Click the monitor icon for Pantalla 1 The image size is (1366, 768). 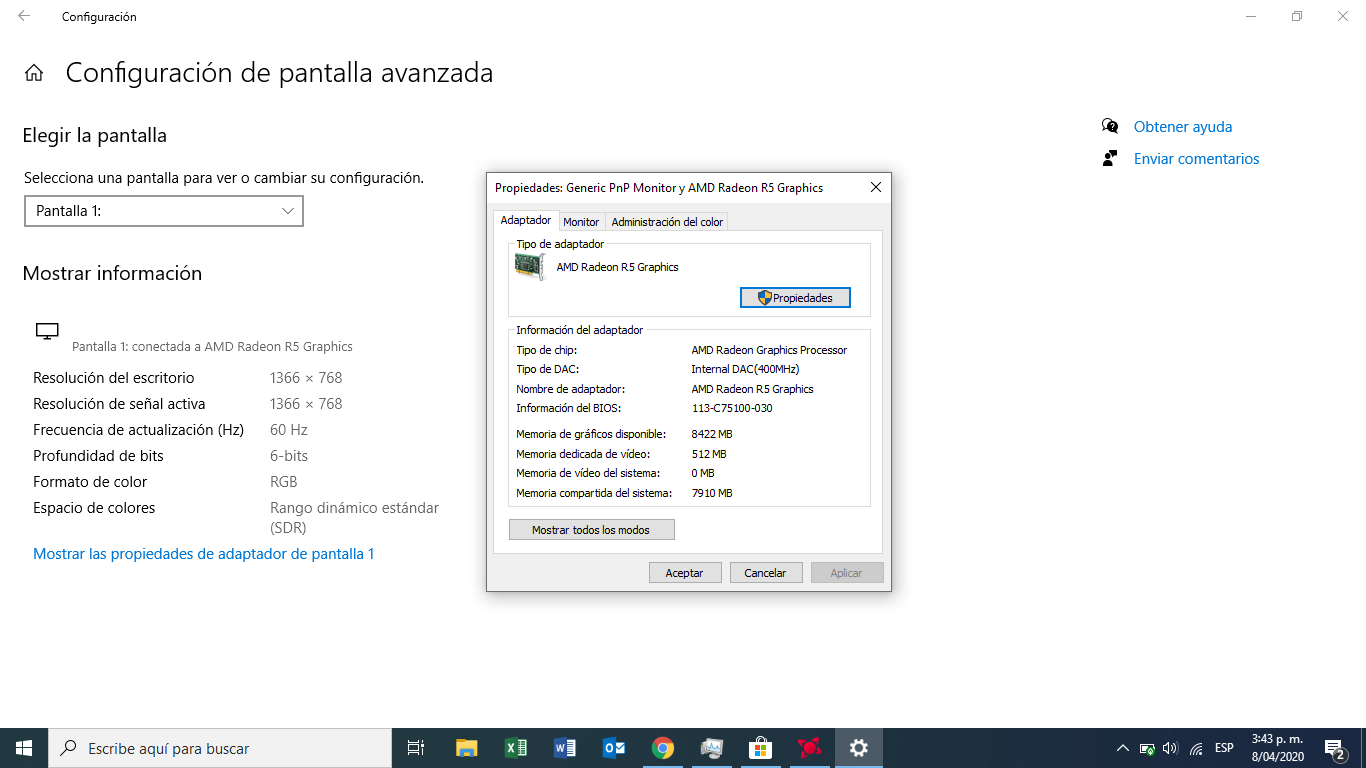(47, 332)
